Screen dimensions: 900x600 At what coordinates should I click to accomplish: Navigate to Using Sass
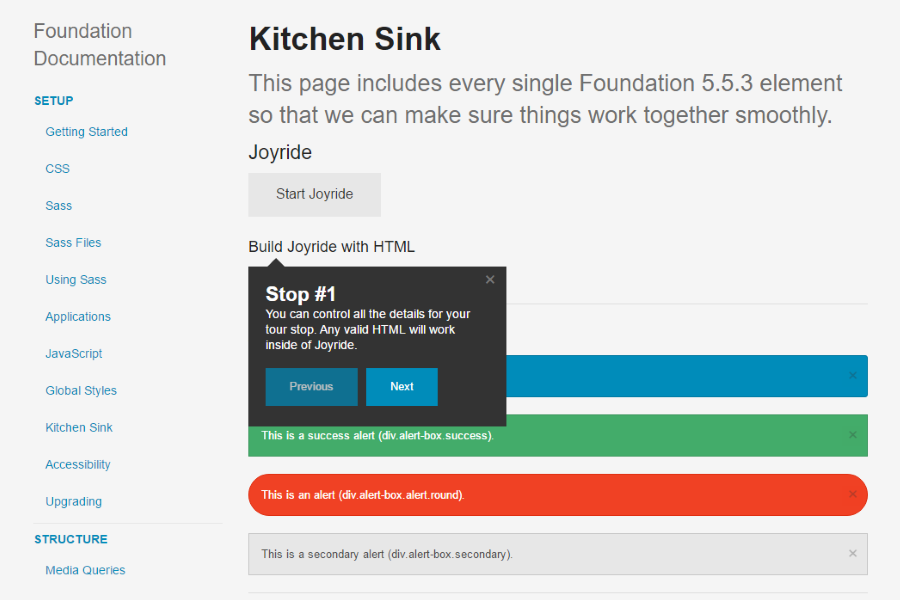[76, 280]
